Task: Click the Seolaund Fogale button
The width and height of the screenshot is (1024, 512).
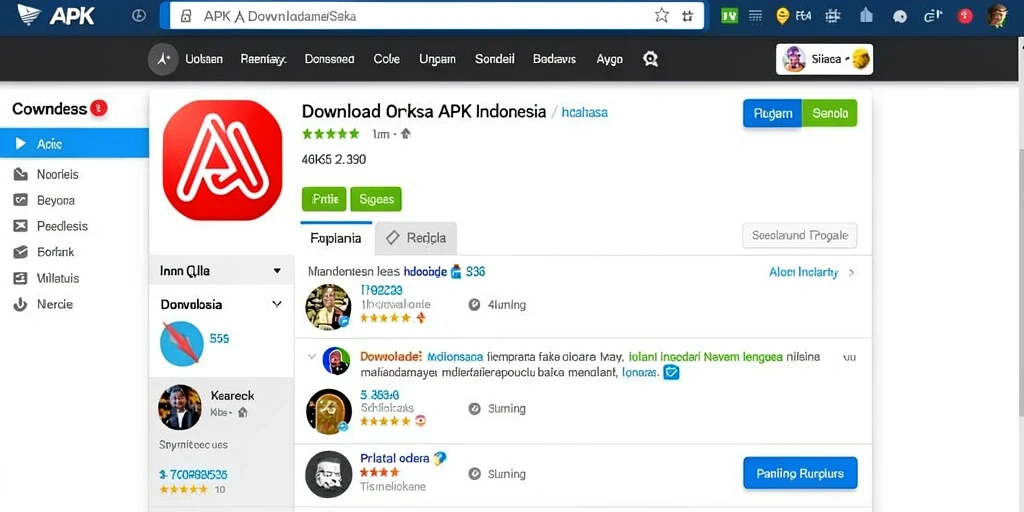Action: [x=800, y=235]
